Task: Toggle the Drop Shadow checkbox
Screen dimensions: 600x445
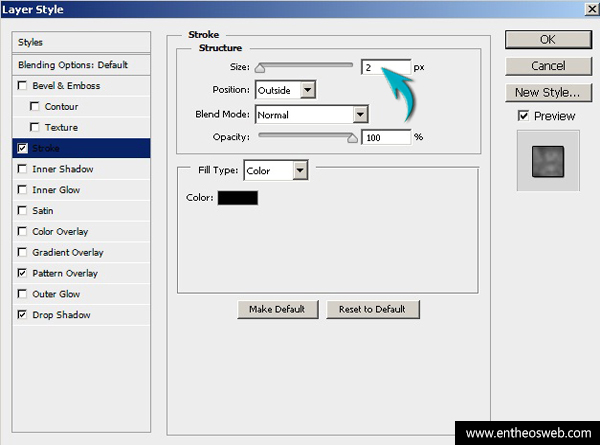Action: point(23,315)
